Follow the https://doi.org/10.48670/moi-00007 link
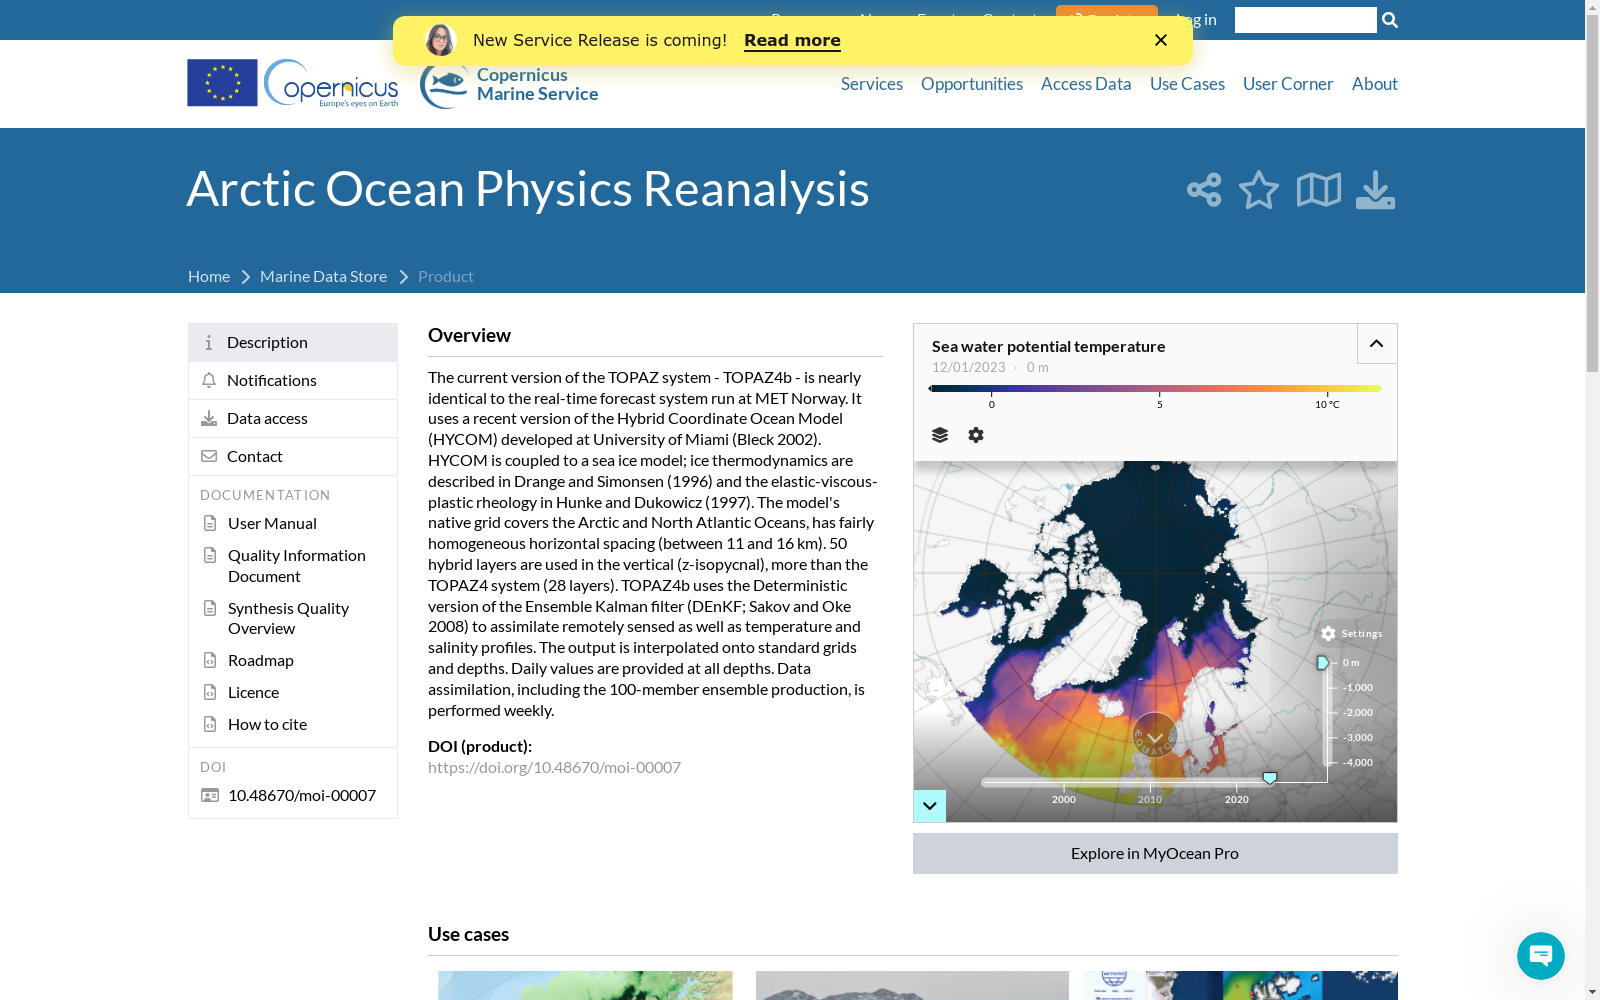Viewport: 1600px width, 1000px height. [554, 767]
